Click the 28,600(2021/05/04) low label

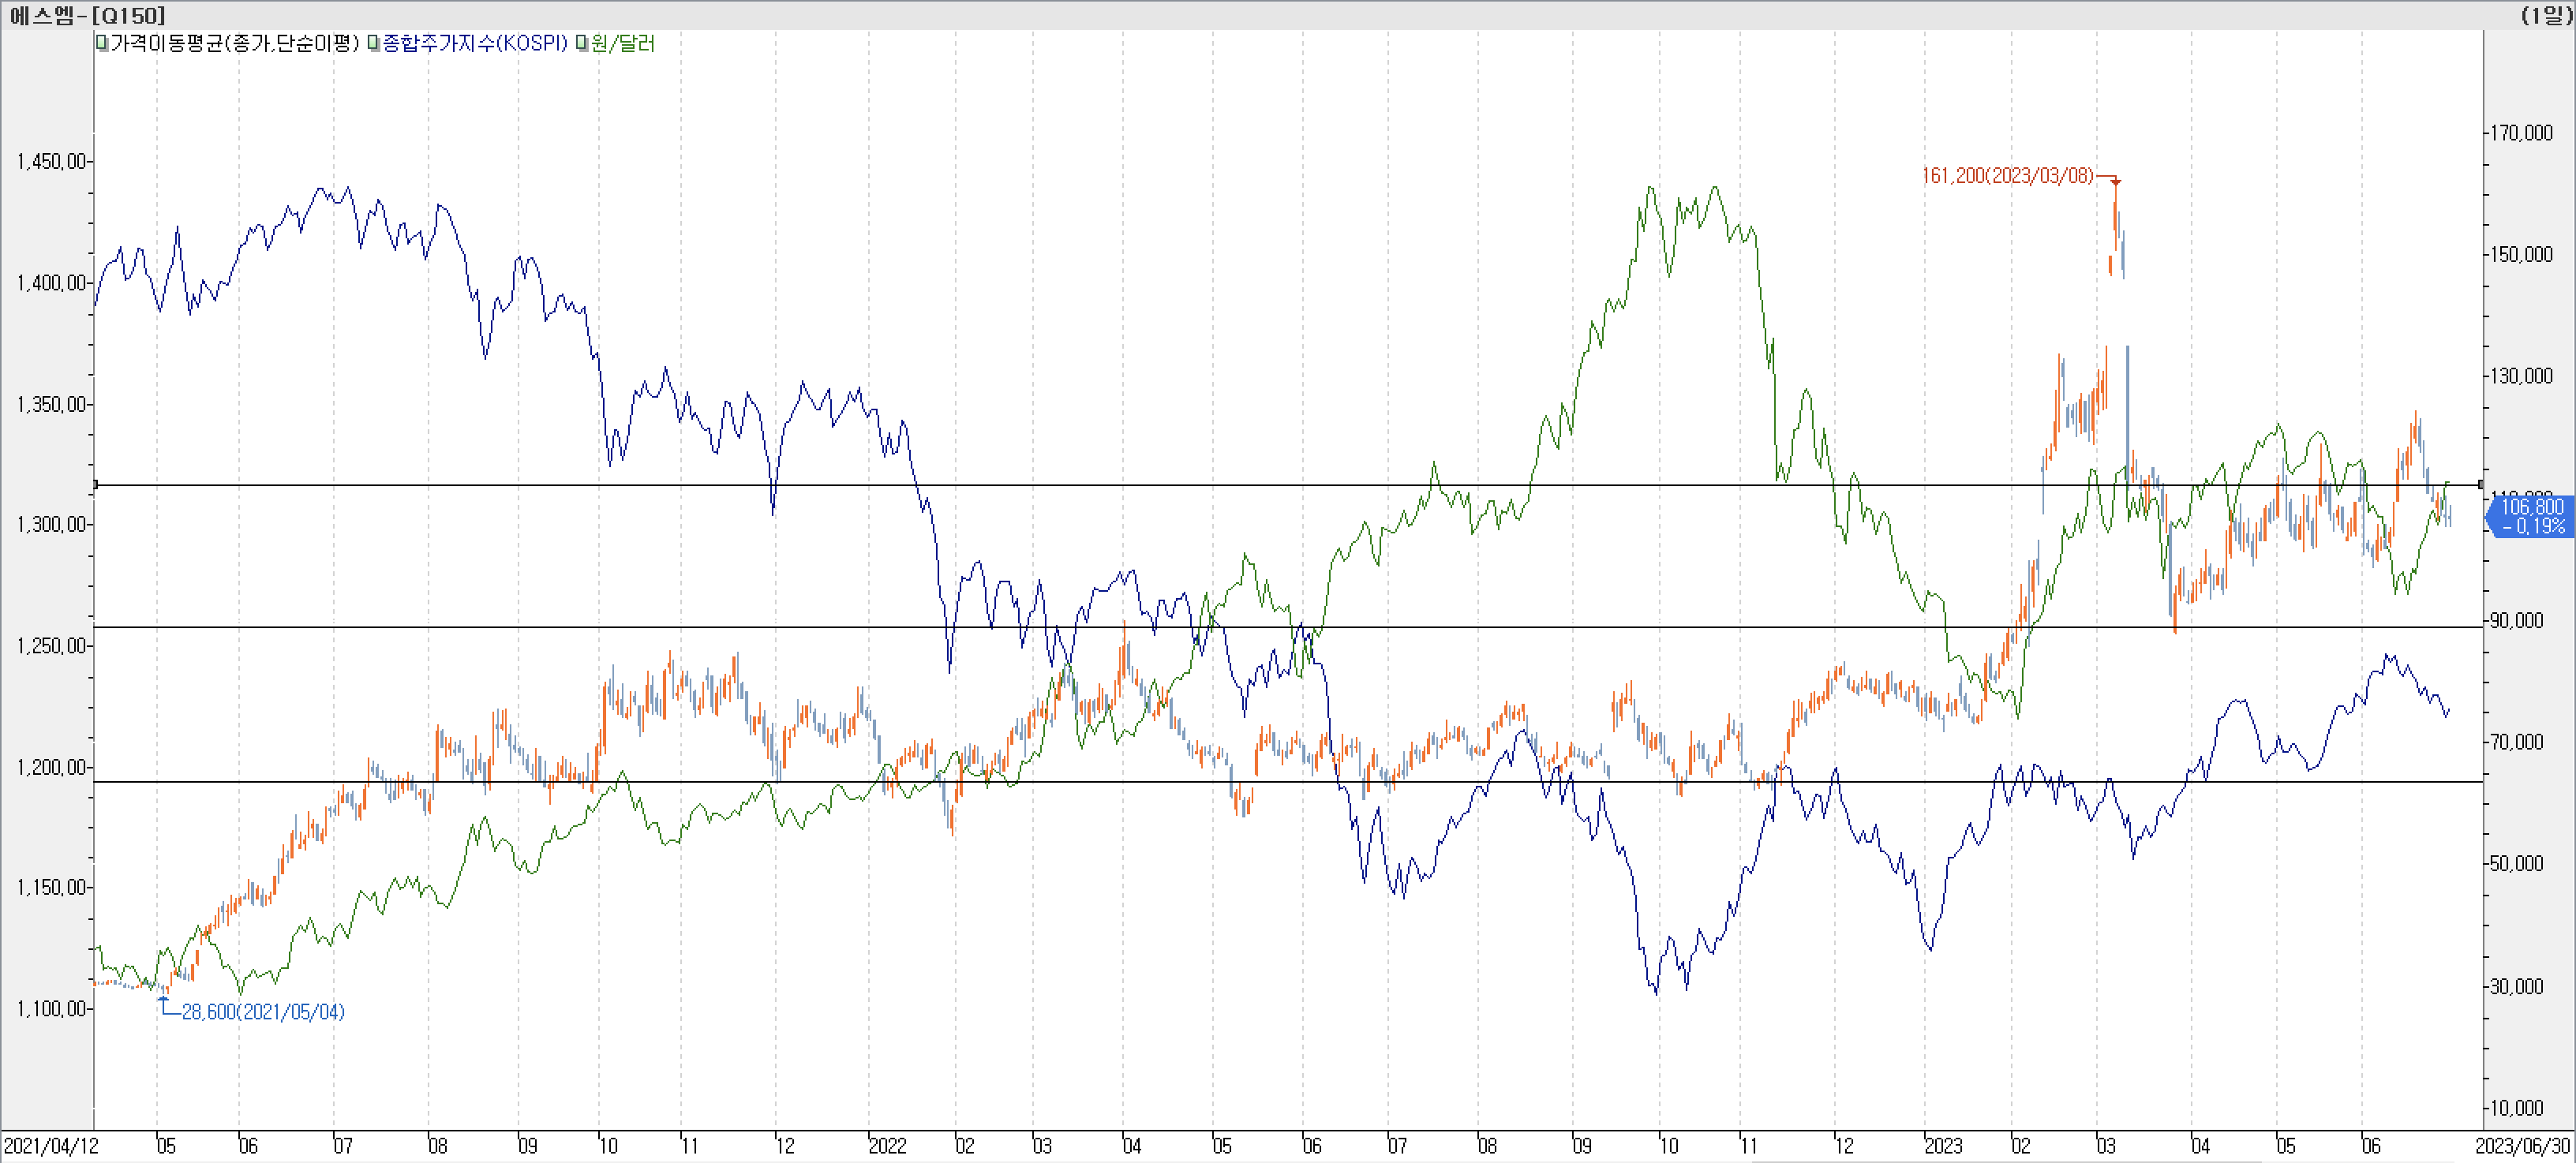[263, 1012]
